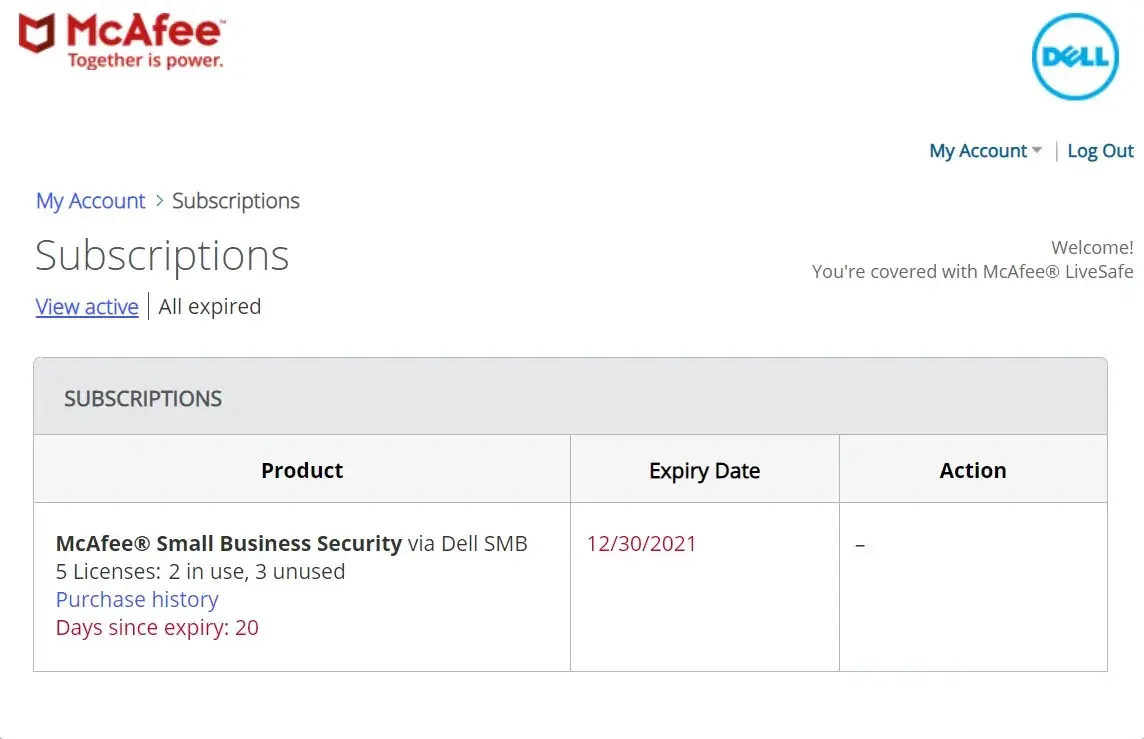The height and width of the screenshot is (739, 1144).
Task: Expand the My Account dropdown arrow
Action: pos(1037,151)
